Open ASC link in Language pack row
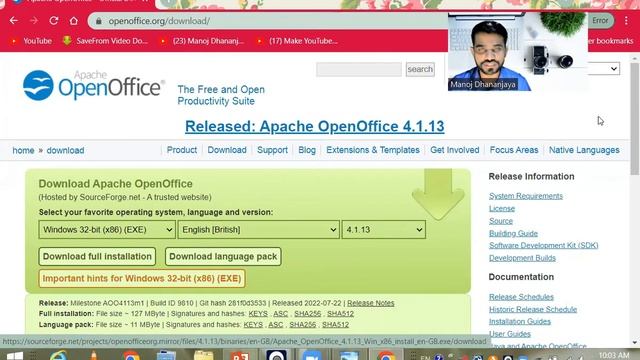Viewport: 640px width, 360px height. pos(276,325)
